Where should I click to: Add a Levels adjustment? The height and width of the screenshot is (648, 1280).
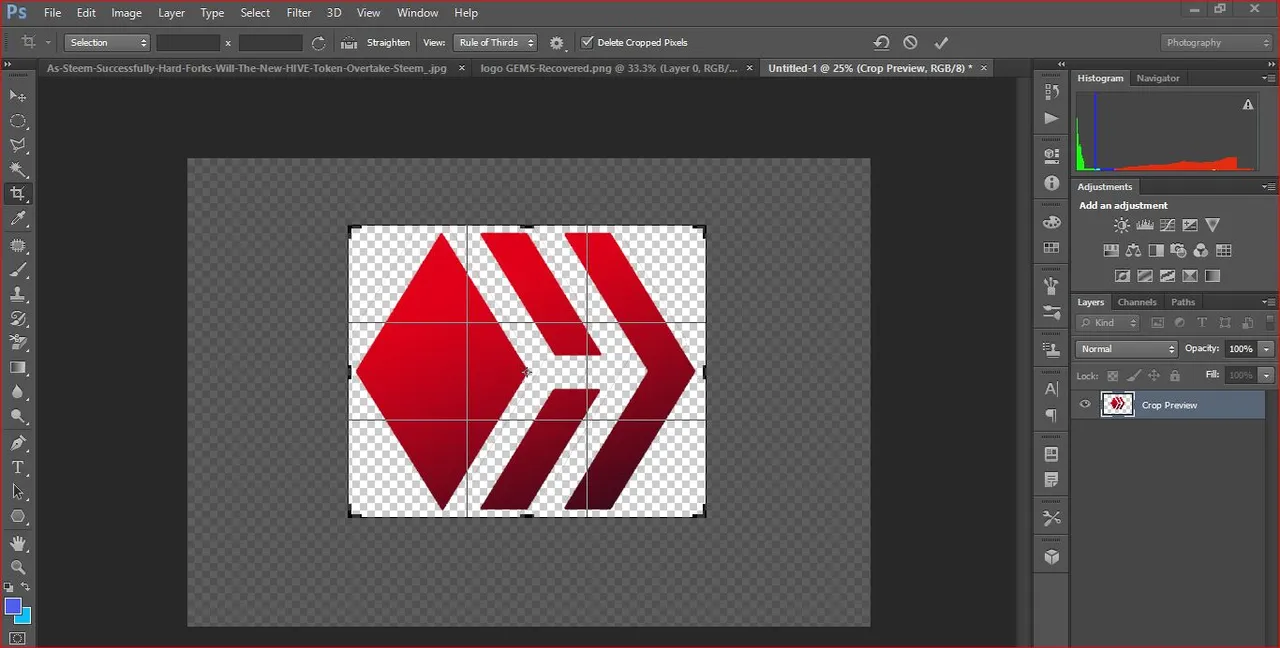coord(1145,226)
